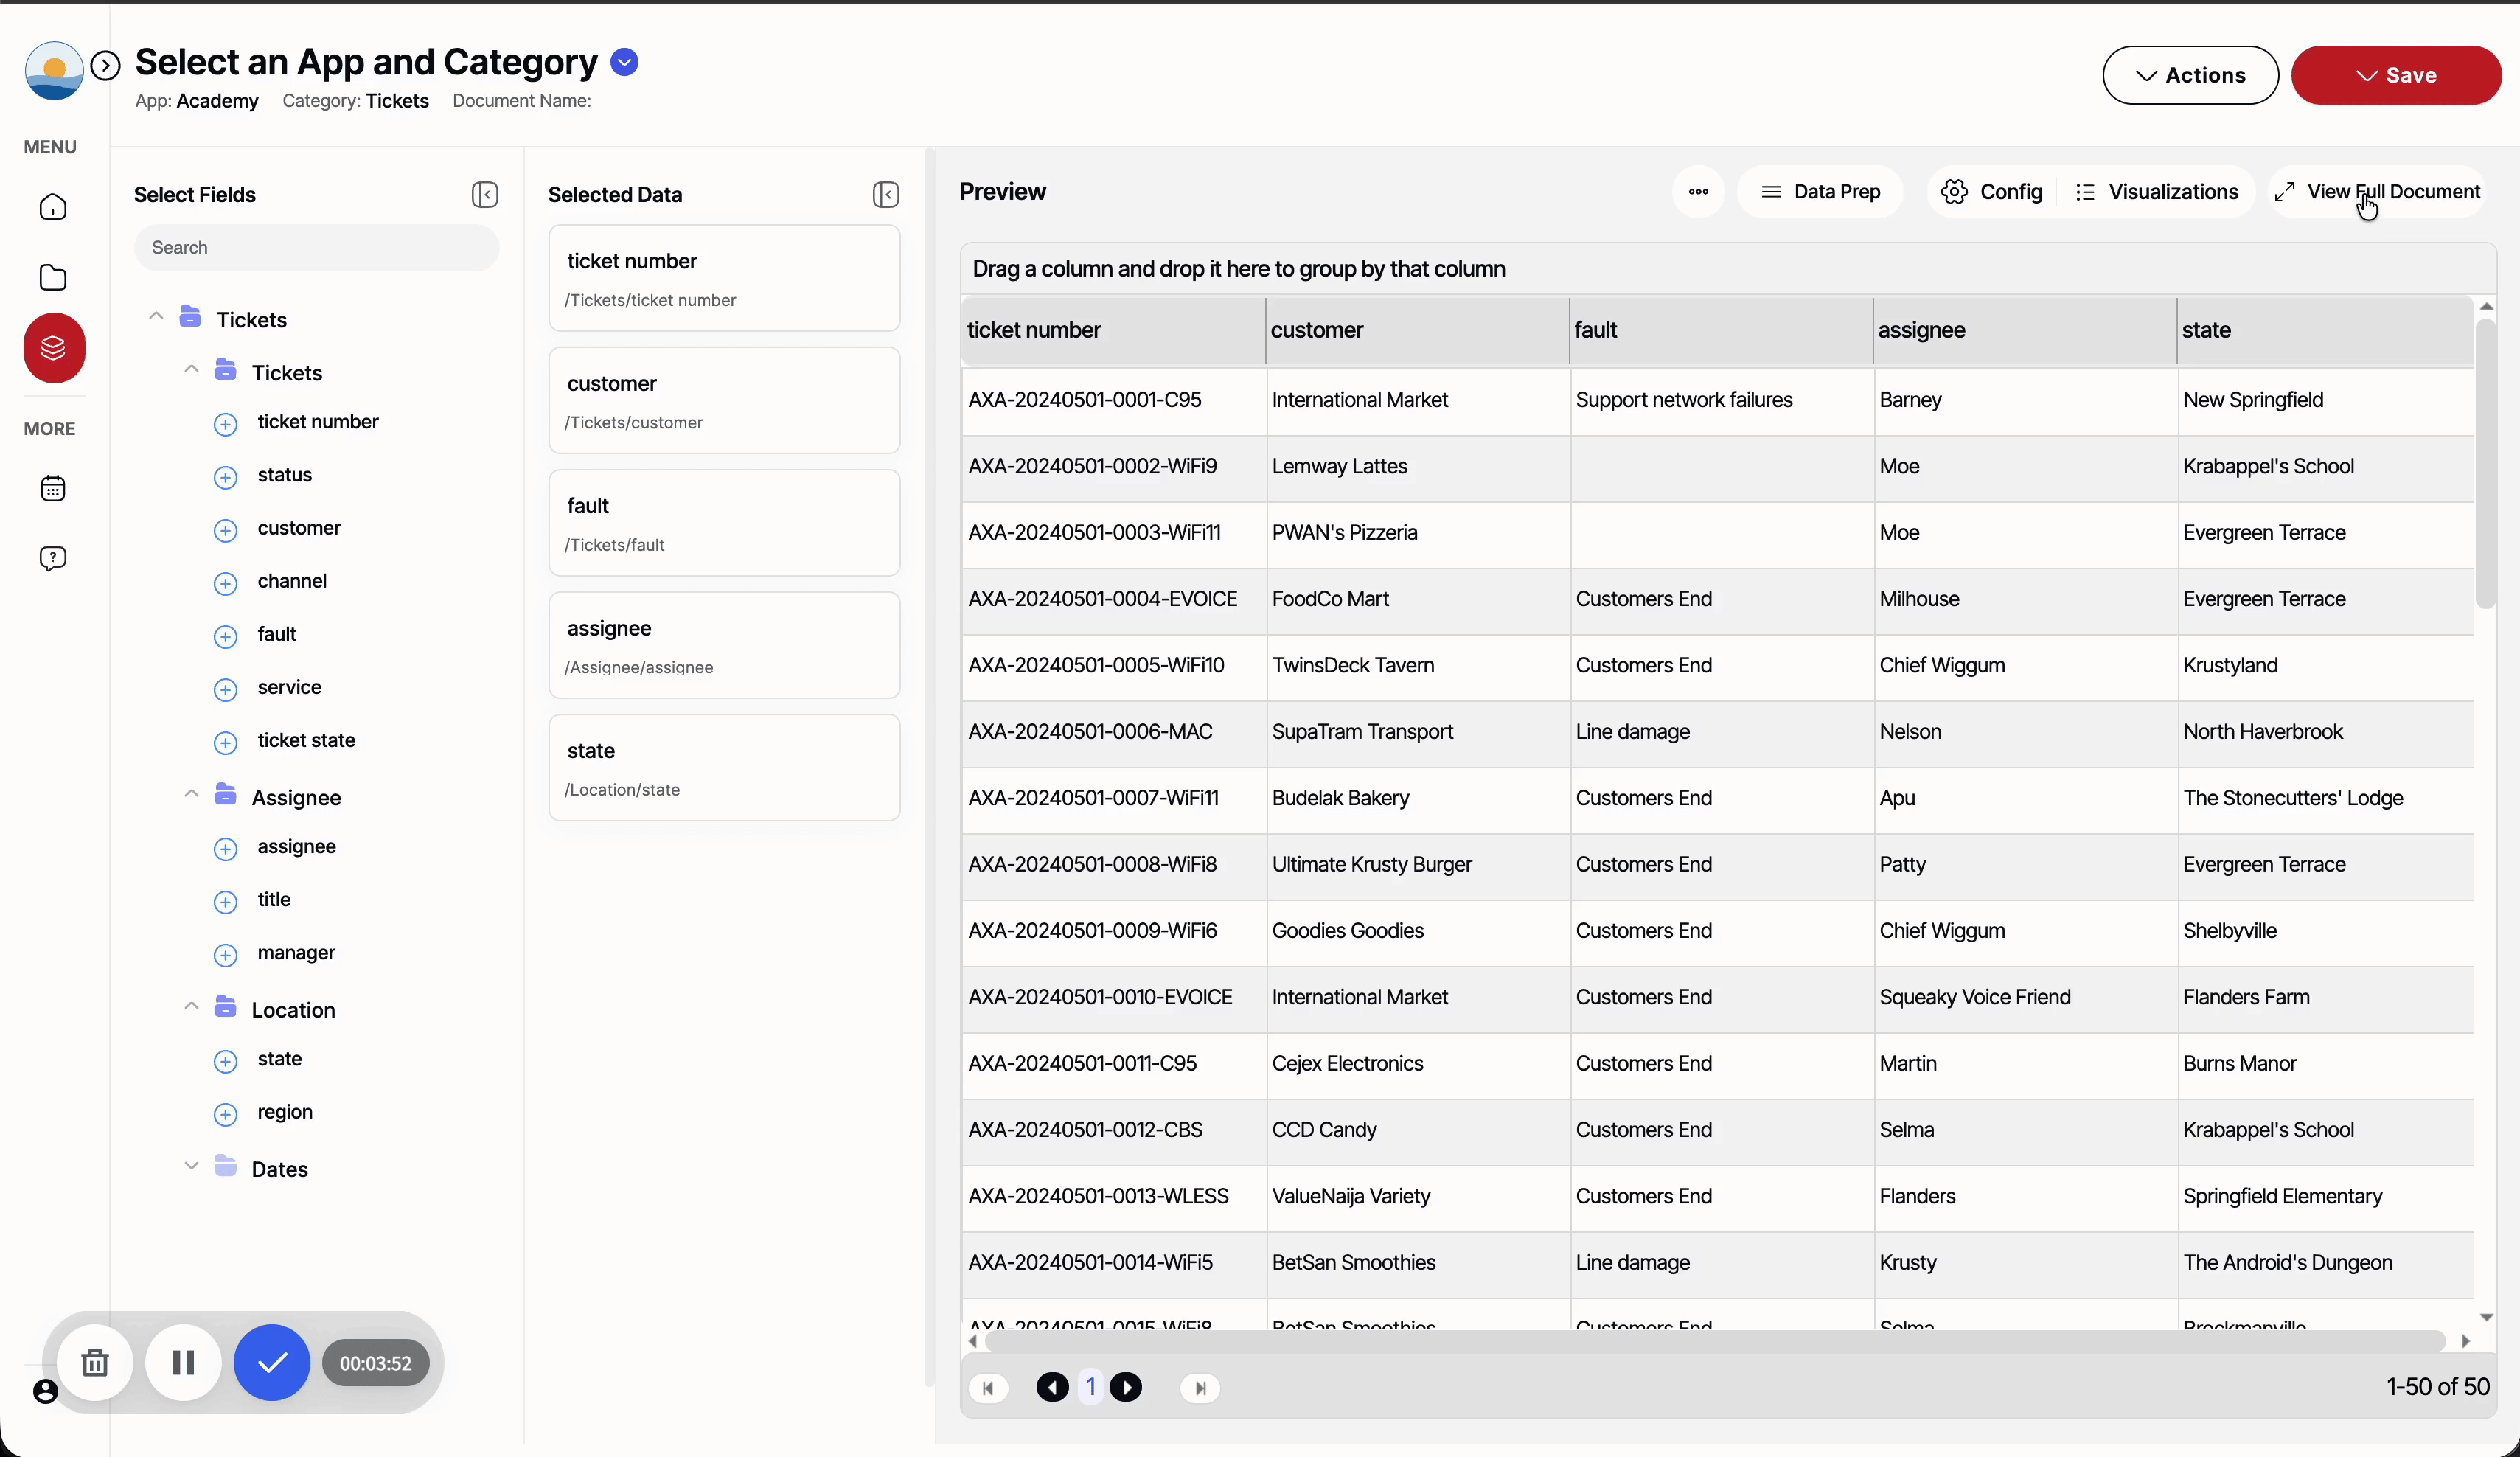Click the horizontal scrollbar under the table

tap(1716, 1341)
